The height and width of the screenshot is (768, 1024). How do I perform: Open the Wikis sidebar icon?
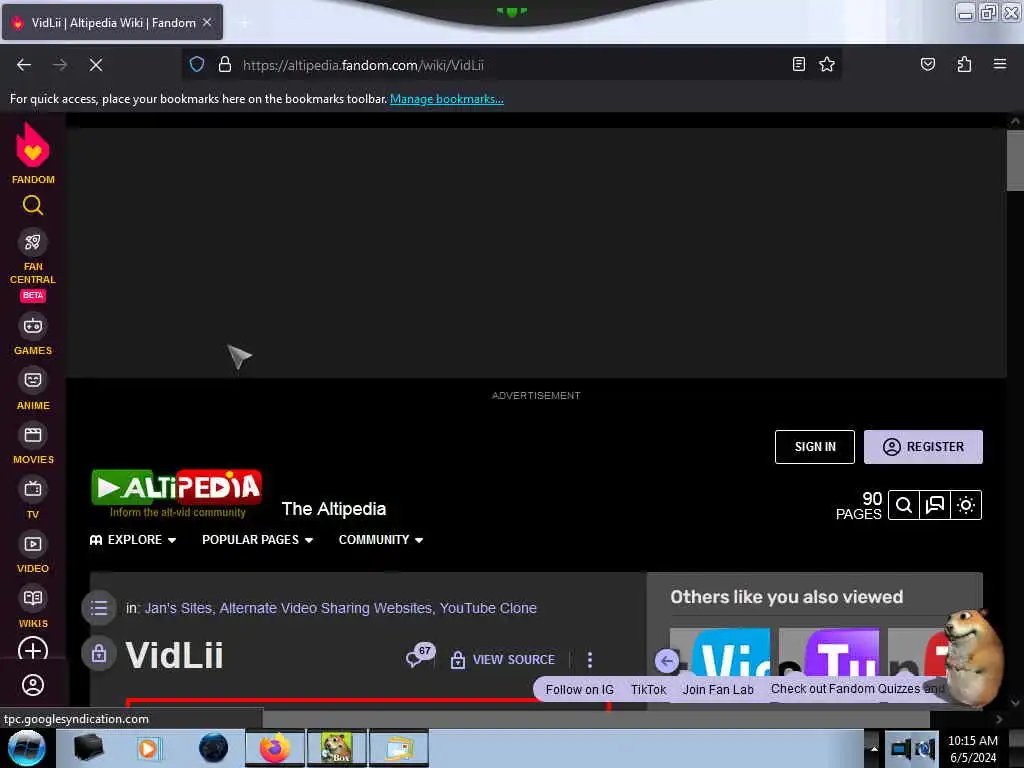coord(33,598)
